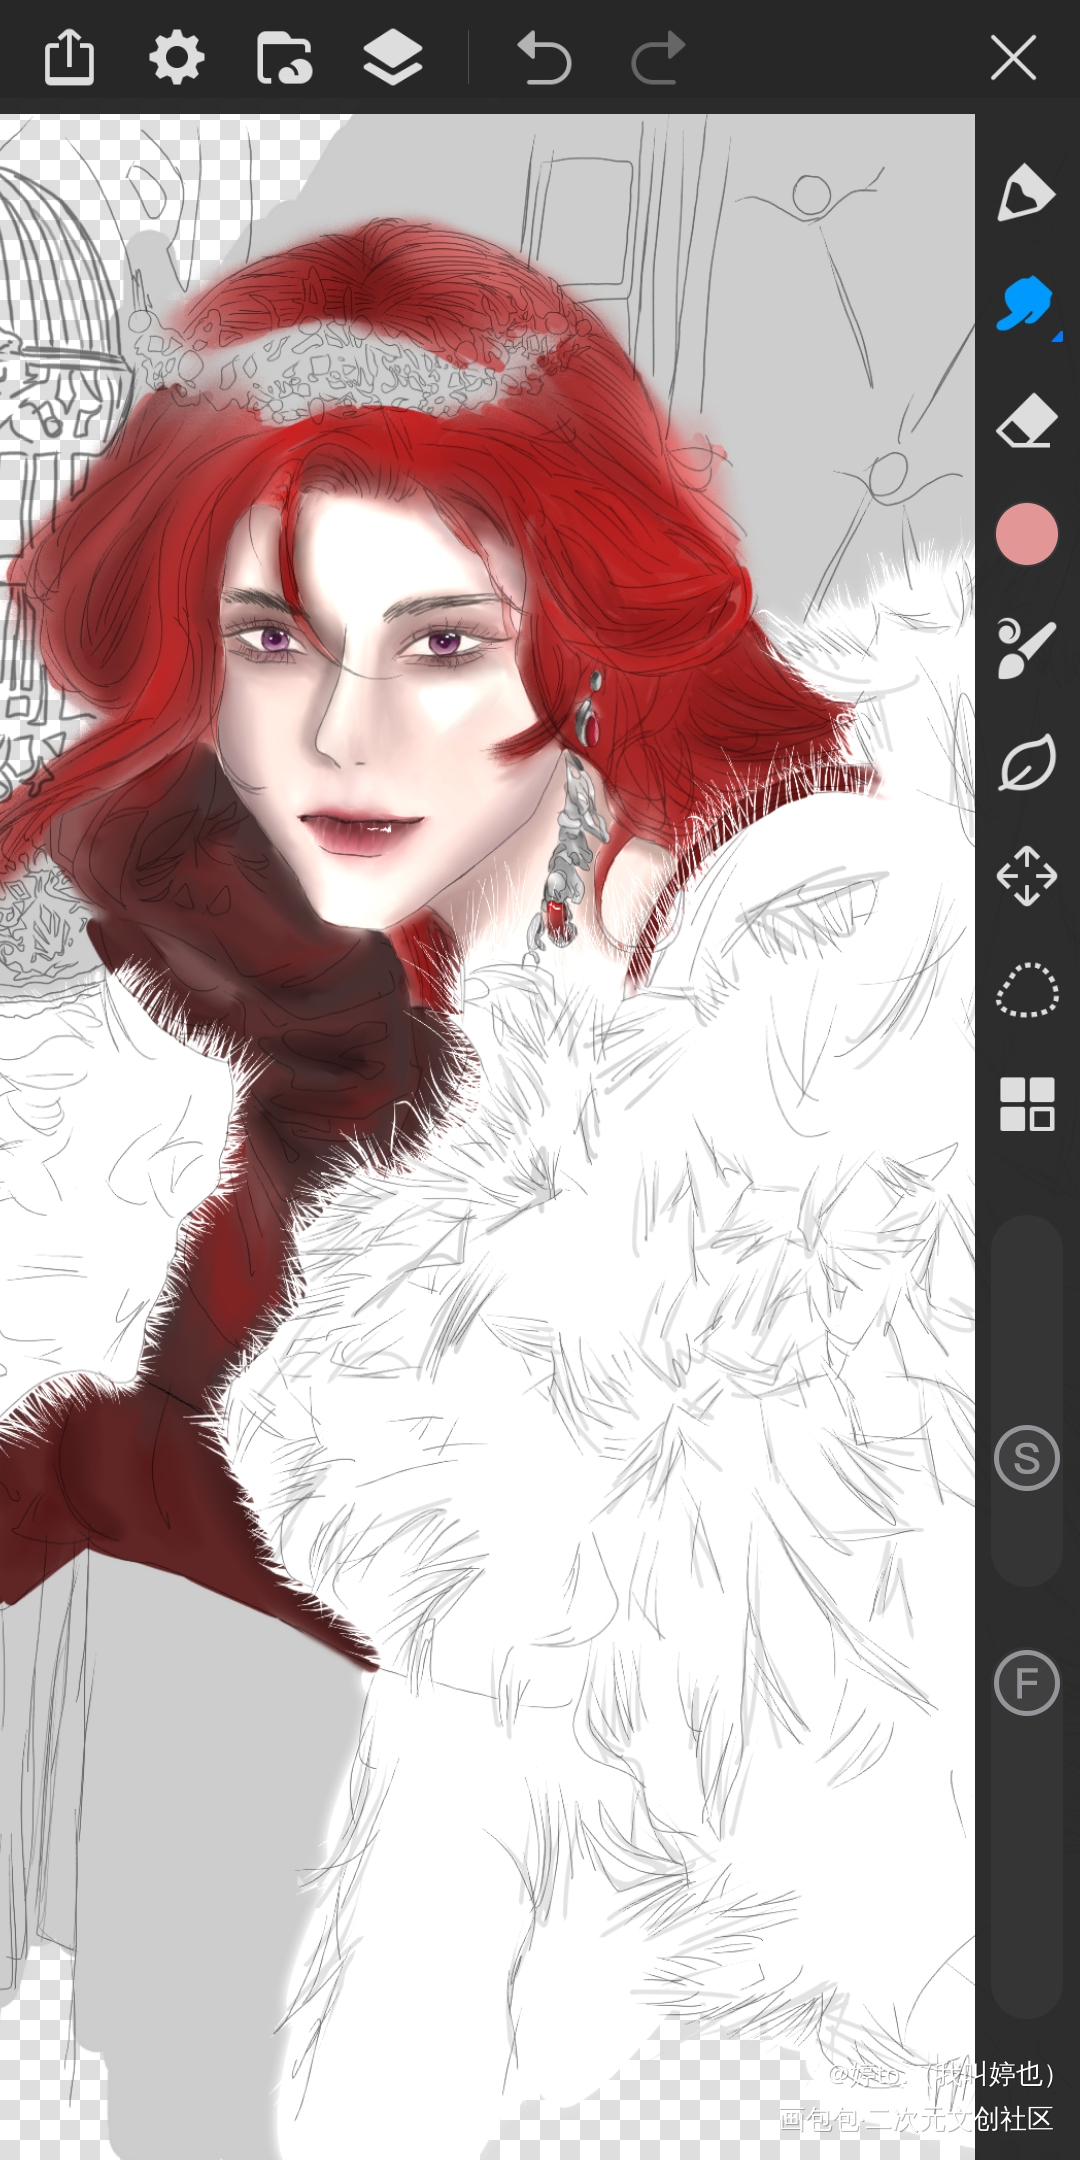Close the drawing canvas
Viewport: 1080px width, 2160px height.
(1013, 57)
